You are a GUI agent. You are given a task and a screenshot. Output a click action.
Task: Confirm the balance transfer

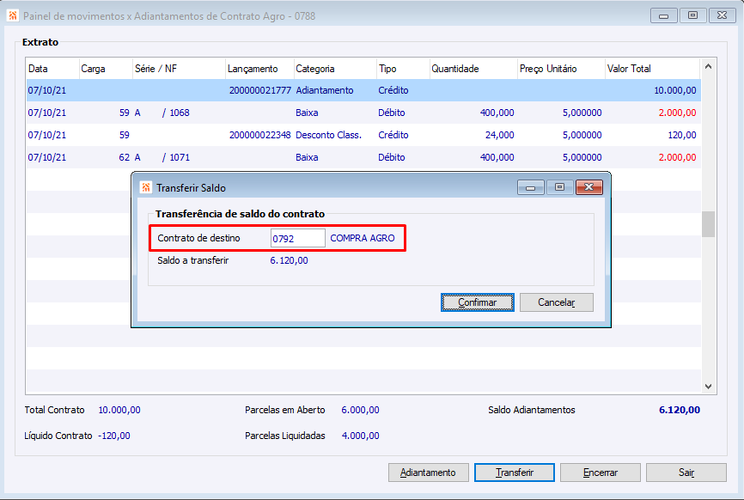point(477,302)
